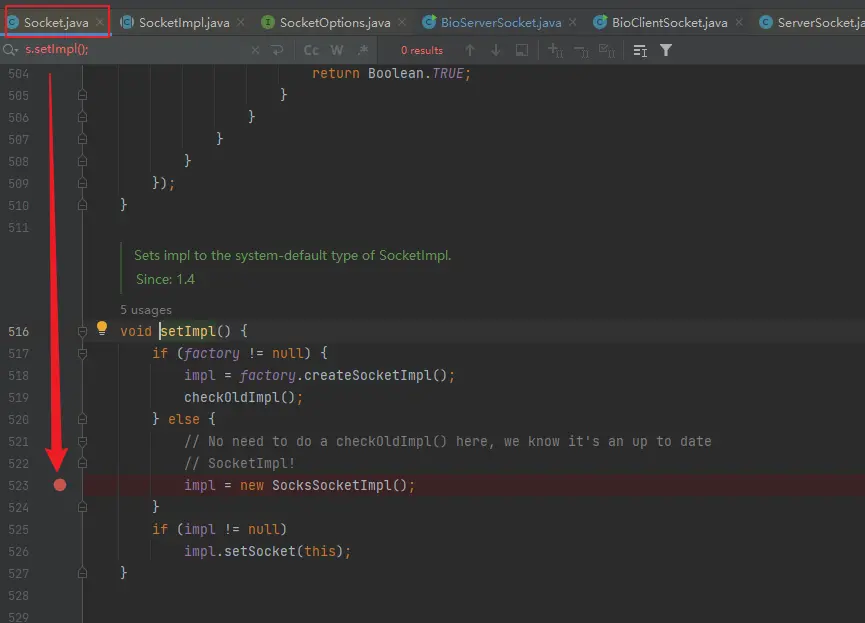The height and width of the screenshot is (623, 865).
Task: Click the yellow intention bulb icon
Action: (102, 328)
